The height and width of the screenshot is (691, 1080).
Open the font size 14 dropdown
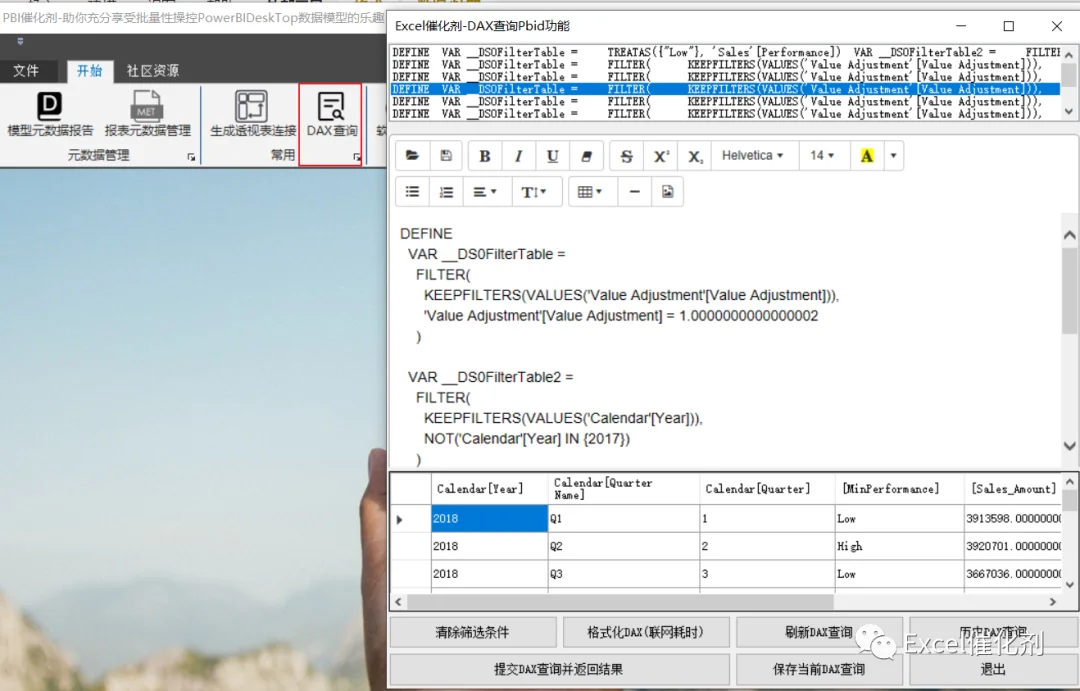coord(822,156)
